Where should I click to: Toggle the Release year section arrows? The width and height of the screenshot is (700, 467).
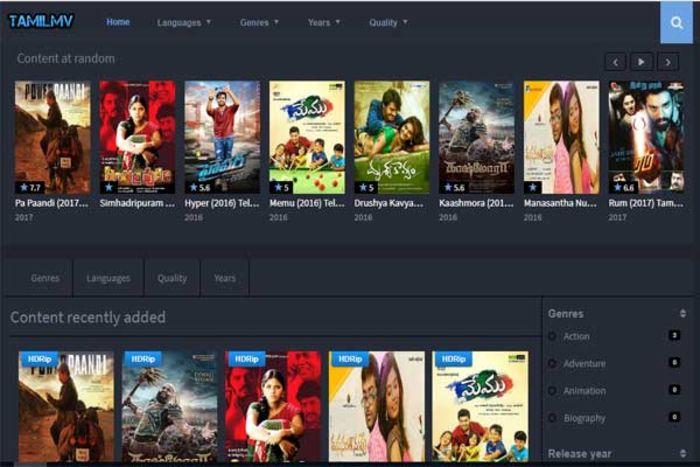pyautogui.click(x=683, y=454)
